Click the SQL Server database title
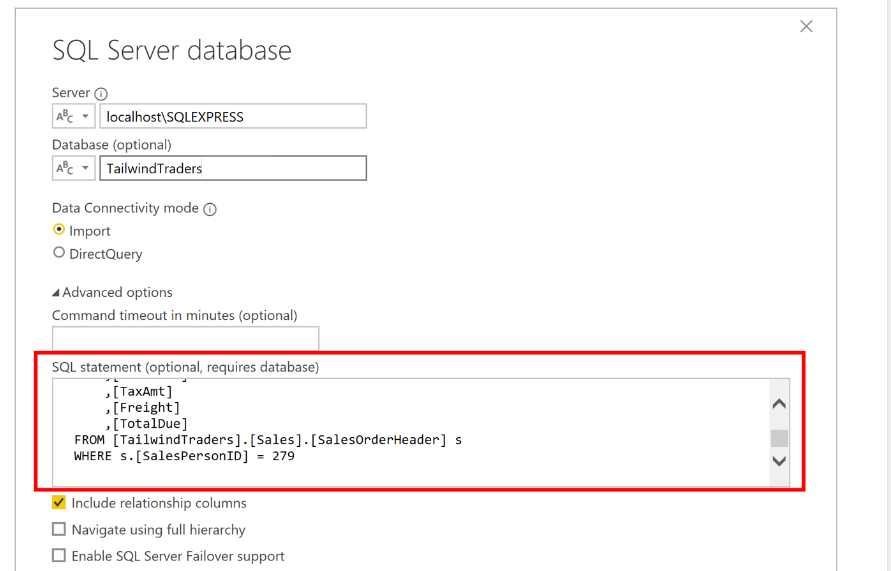 [172, 50]
